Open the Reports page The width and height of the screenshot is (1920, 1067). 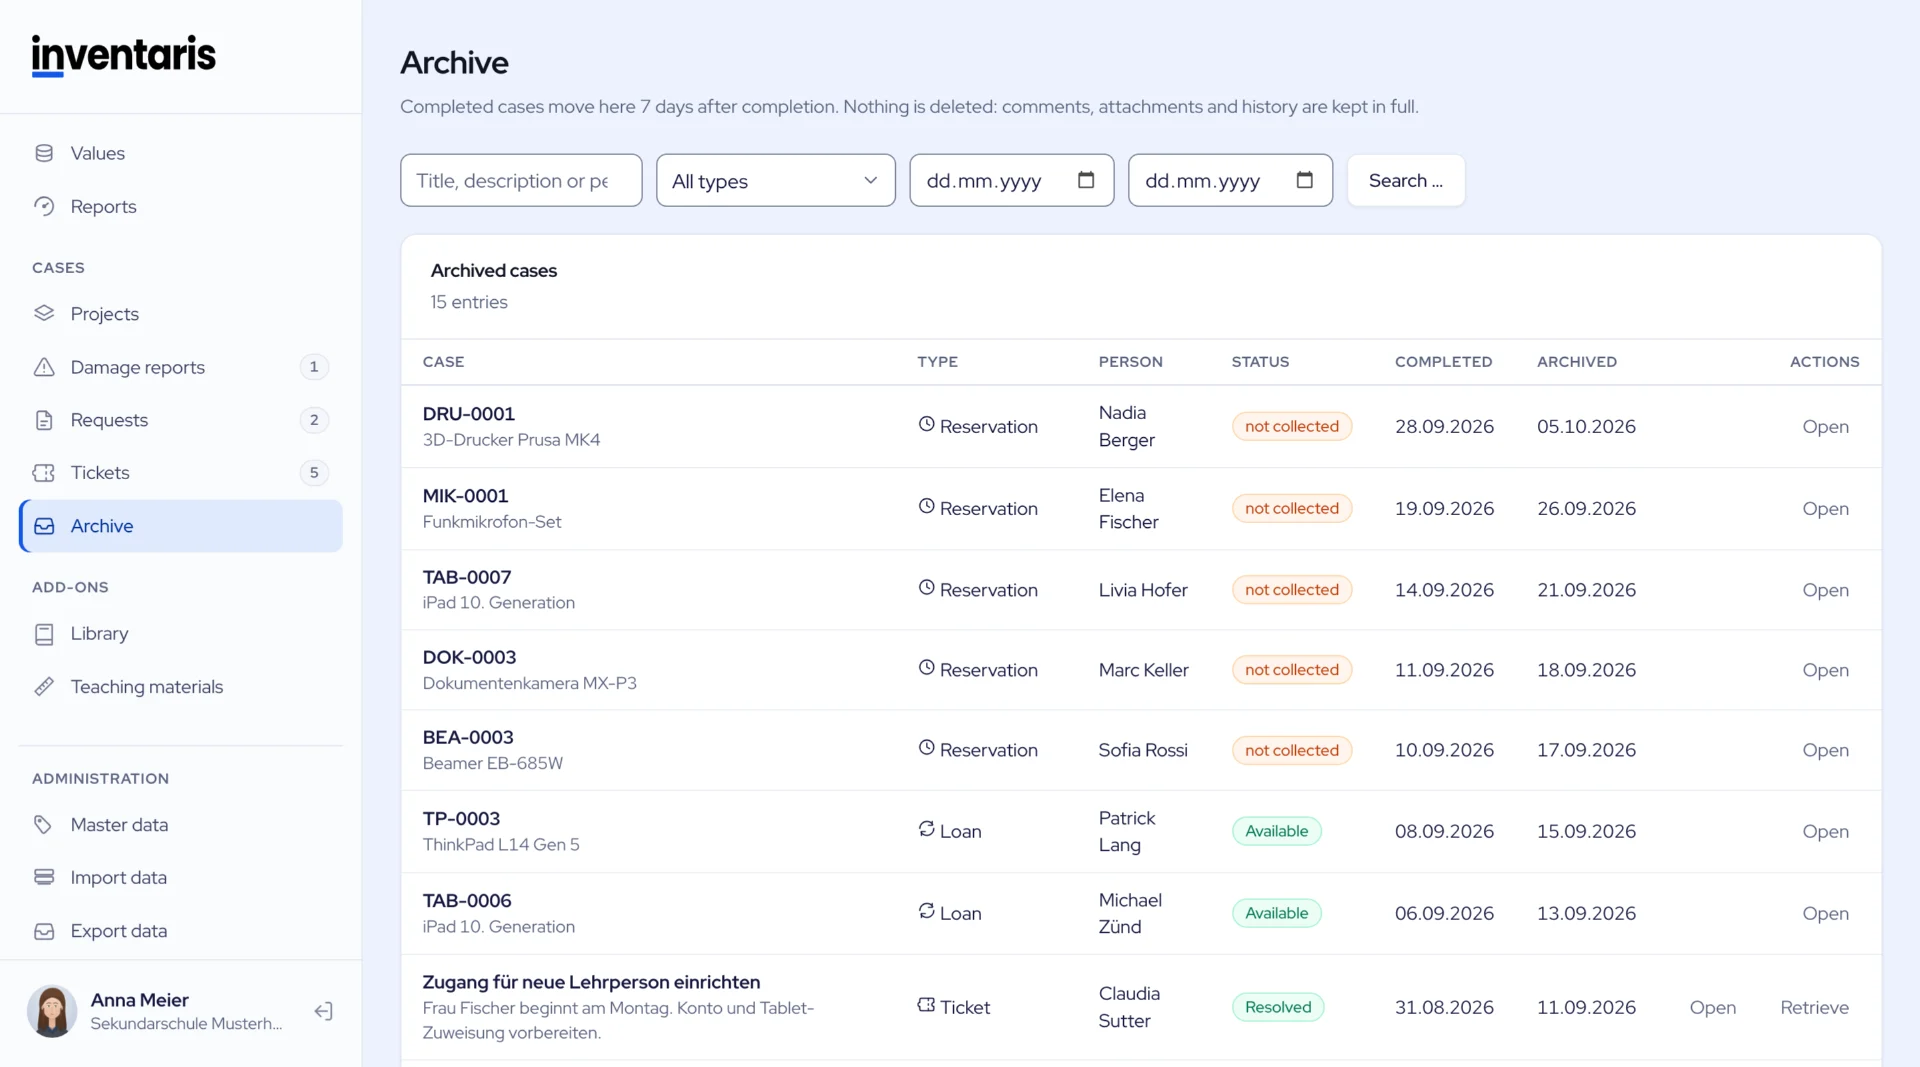click(x=103, y=206)
